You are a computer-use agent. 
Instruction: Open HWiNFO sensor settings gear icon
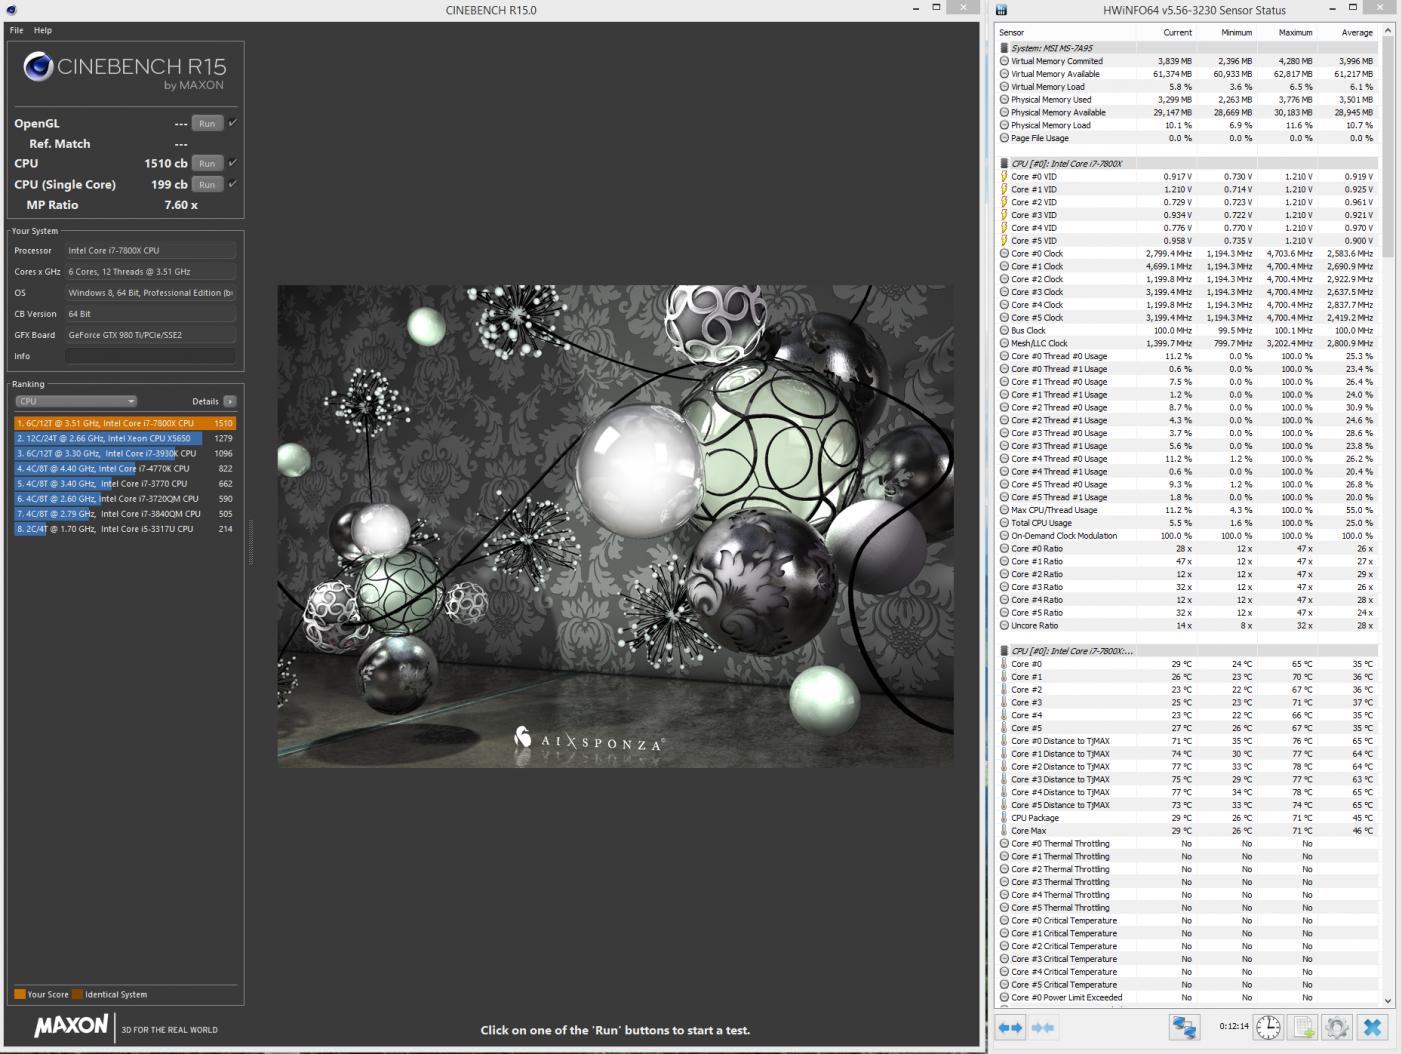1337,1027
